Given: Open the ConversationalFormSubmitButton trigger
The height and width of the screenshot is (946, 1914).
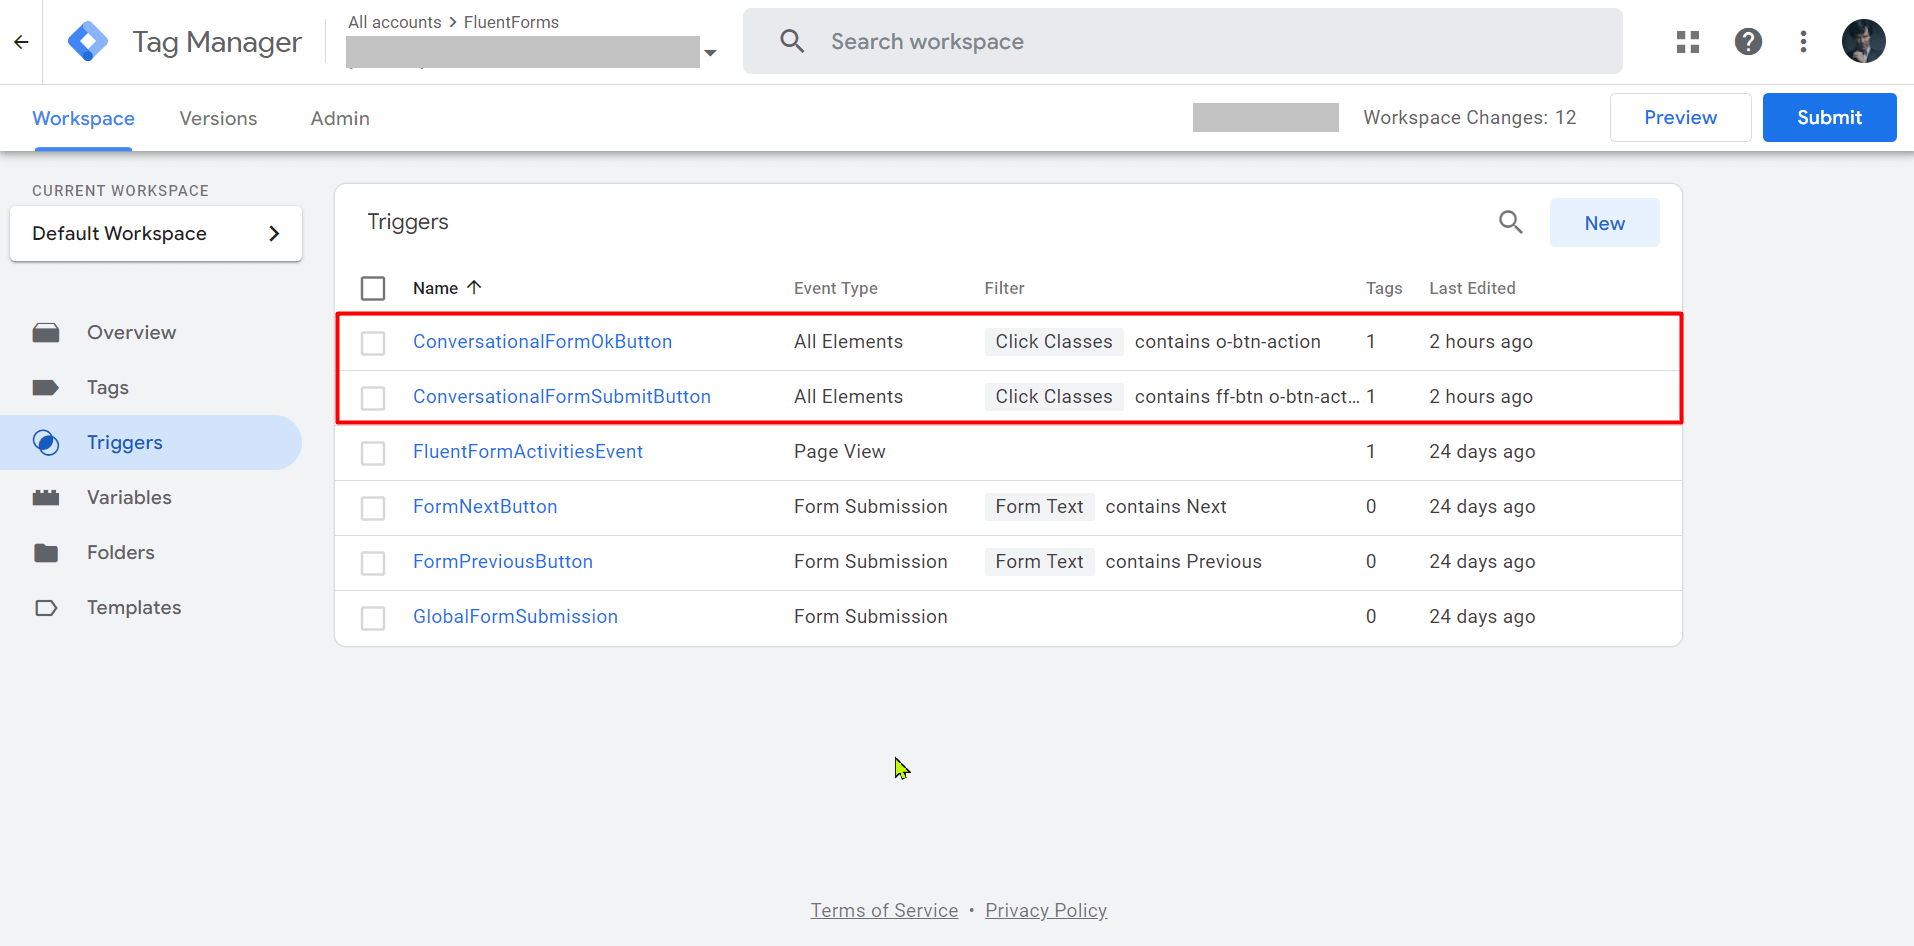Looking at the screenshot, I should [562, 396].
